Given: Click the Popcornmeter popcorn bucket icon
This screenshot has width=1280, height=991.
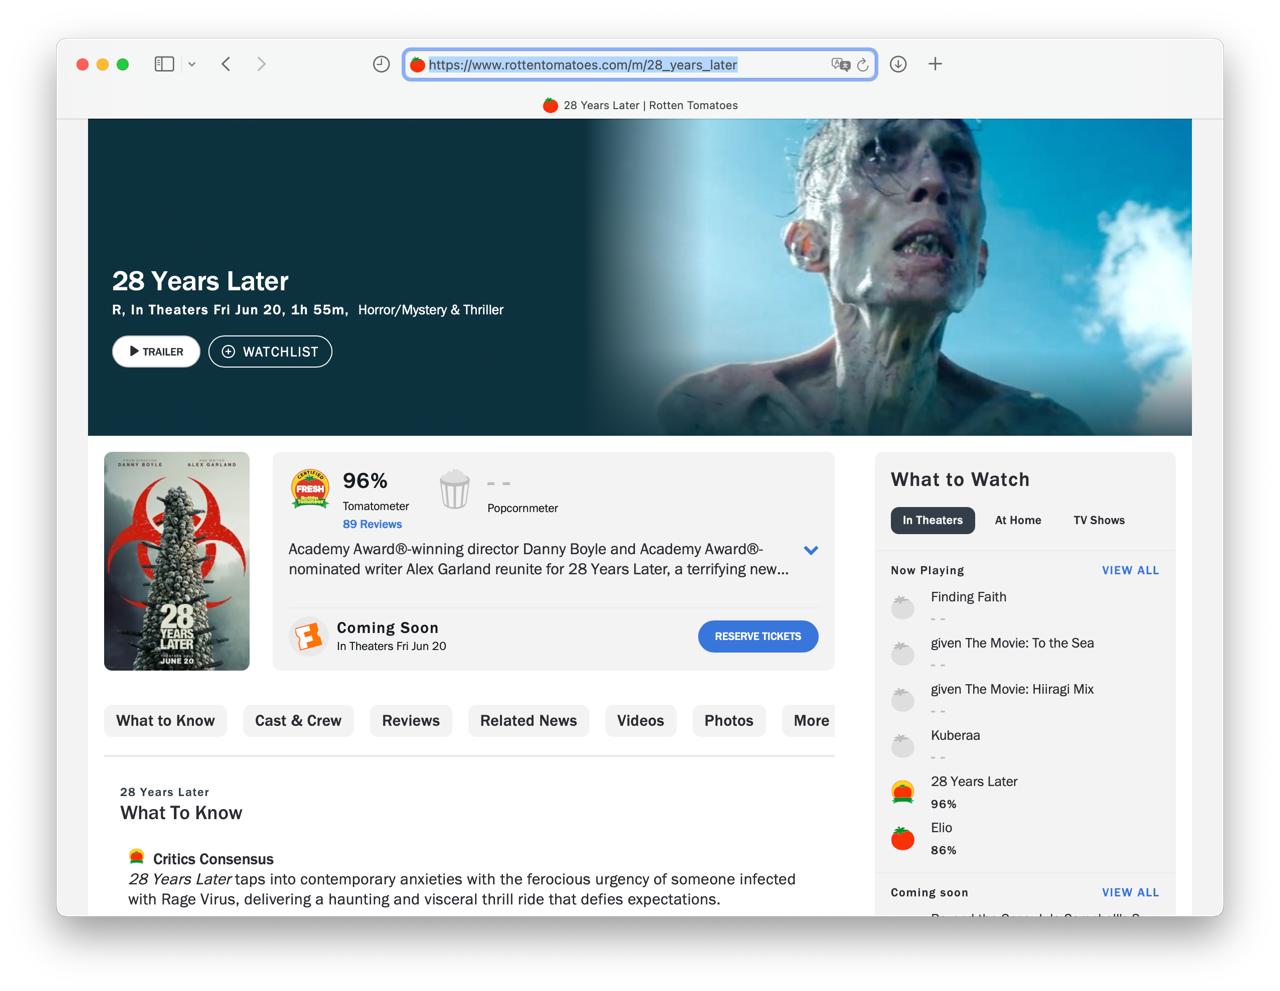Looking at the screenshot, I should click(x=454, y=489).
